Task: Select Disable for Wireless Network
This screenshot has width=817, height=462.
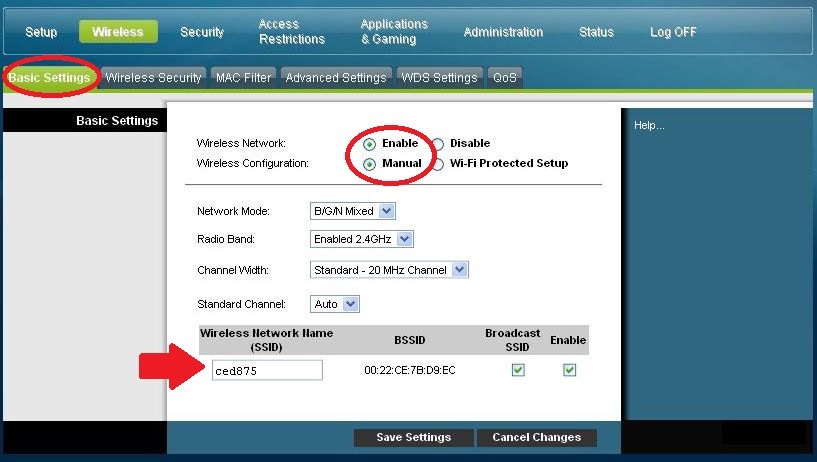Action: point(438,144)
